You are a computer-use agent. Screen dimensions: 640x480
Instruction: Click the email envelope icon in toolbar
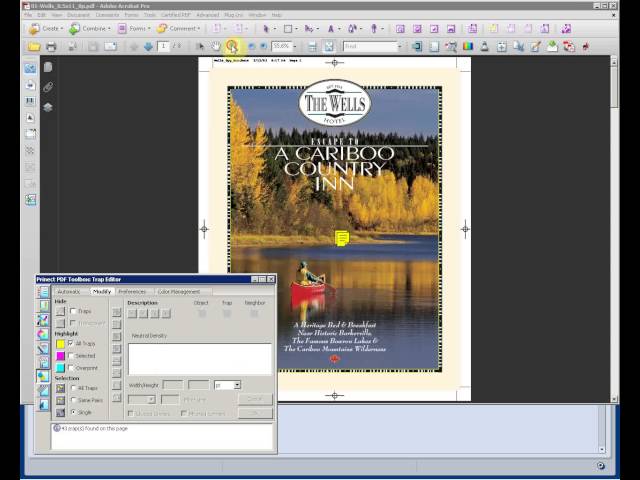pyautogui.click(x=110, y=46)
